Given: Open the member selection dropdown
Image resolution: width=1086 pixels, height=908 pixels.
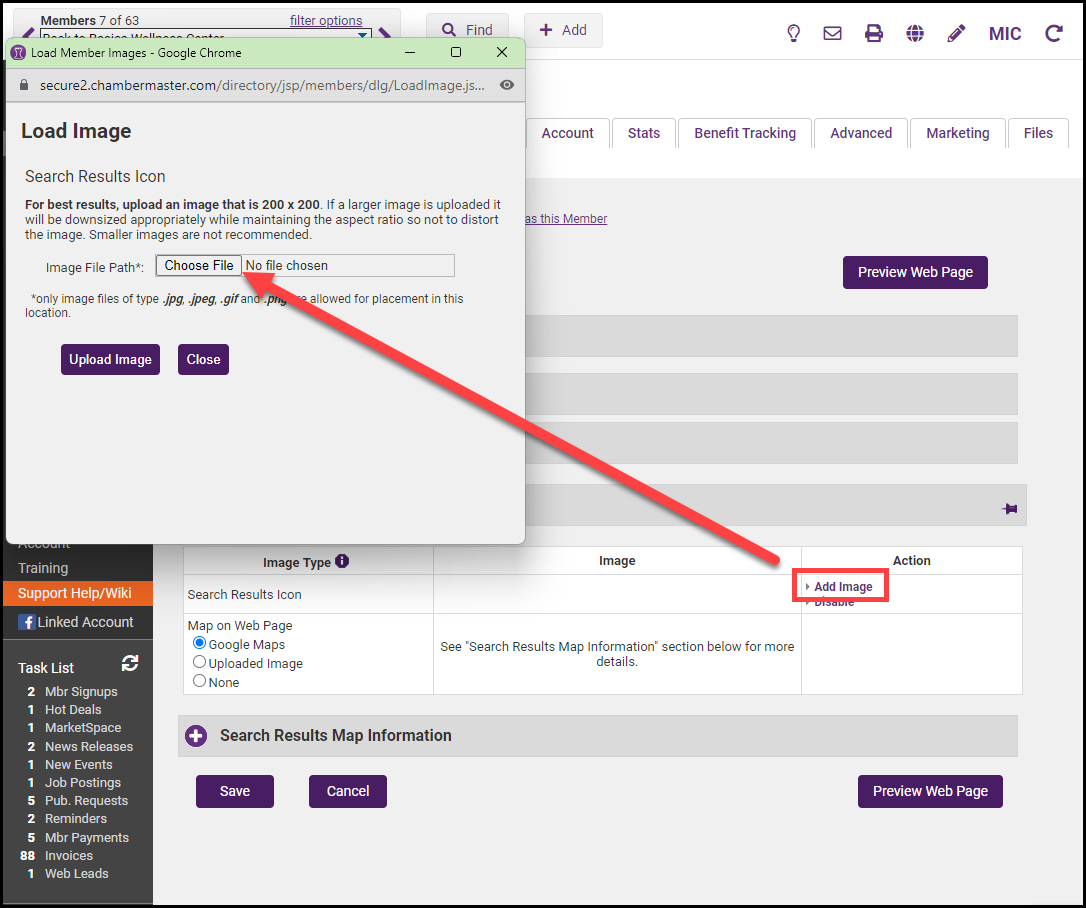Looking at the screenshot, I should tap(363, 36).
